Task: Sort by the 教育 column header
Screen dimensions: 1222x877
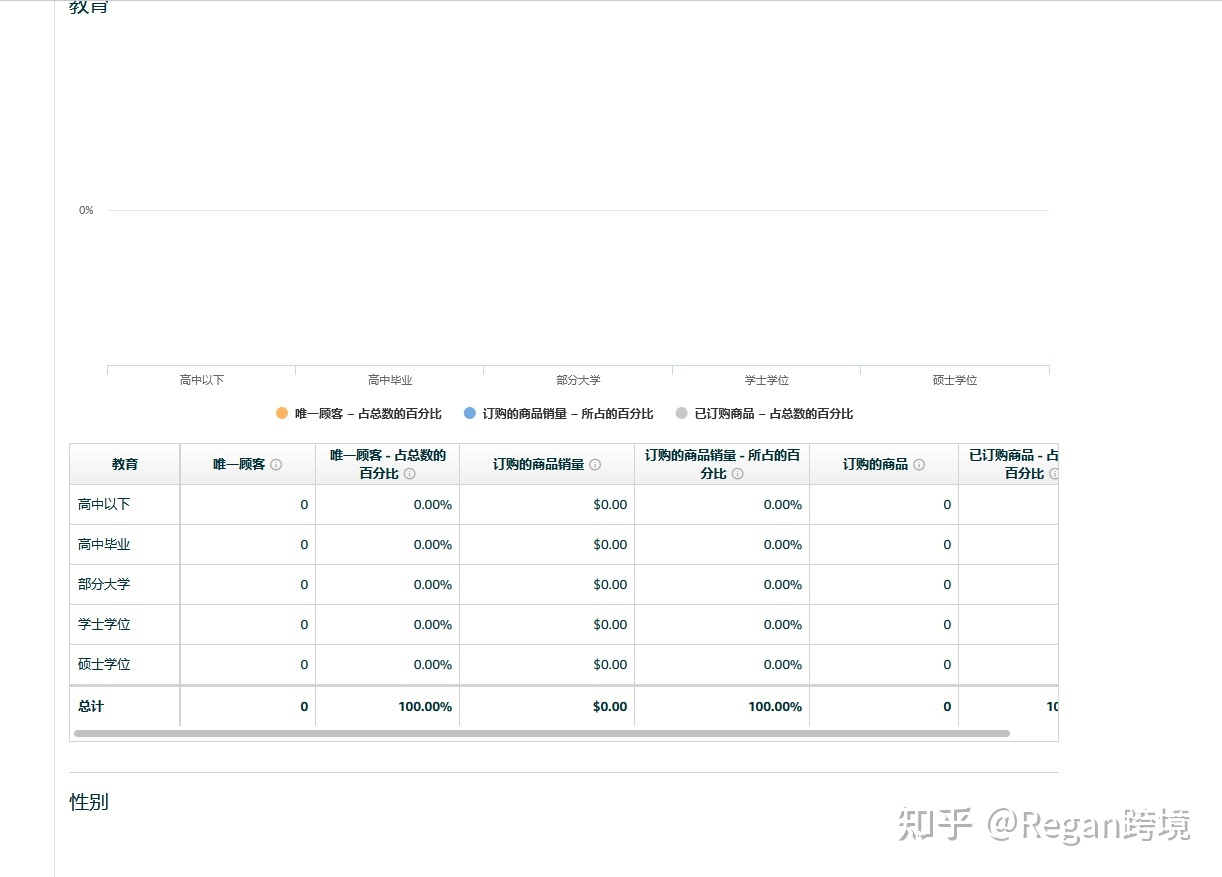Action: click(x=125, y=465)
